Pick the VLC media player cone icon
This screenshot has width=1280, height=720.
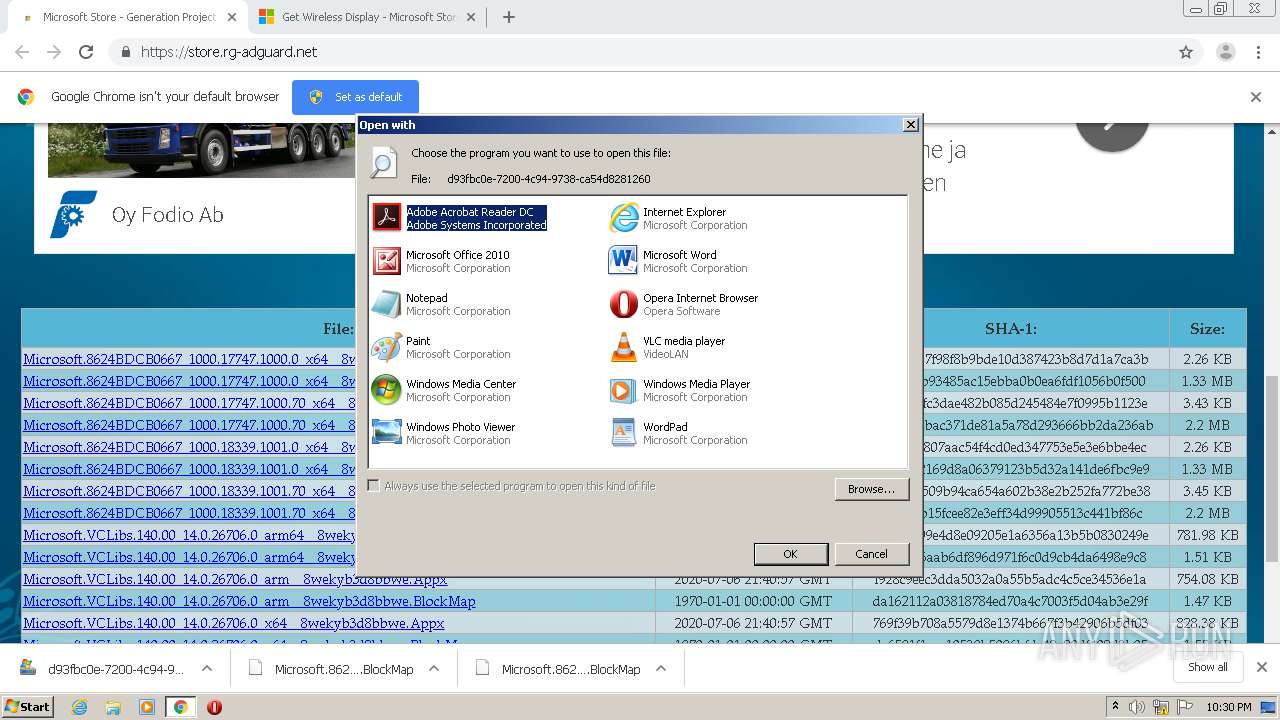click(x=624, y=347)
